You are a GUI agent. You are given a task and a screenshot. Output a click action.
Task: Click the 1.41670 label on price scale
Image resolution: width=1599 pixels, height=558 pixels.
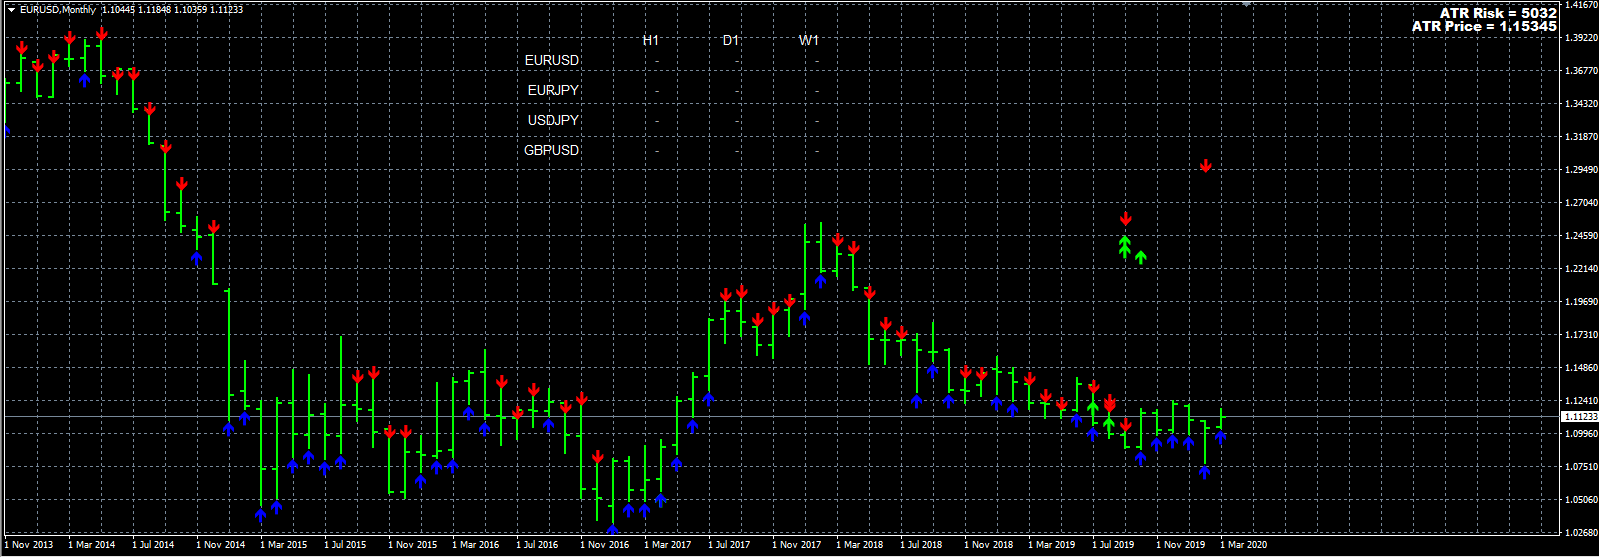pos(1581,5)
